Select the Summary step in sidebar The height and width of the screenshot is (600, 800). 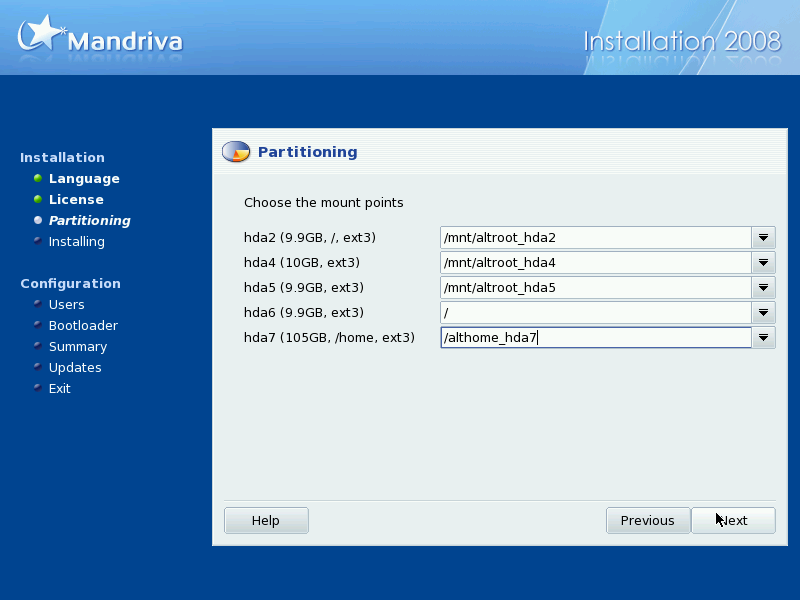pos(78,346)
